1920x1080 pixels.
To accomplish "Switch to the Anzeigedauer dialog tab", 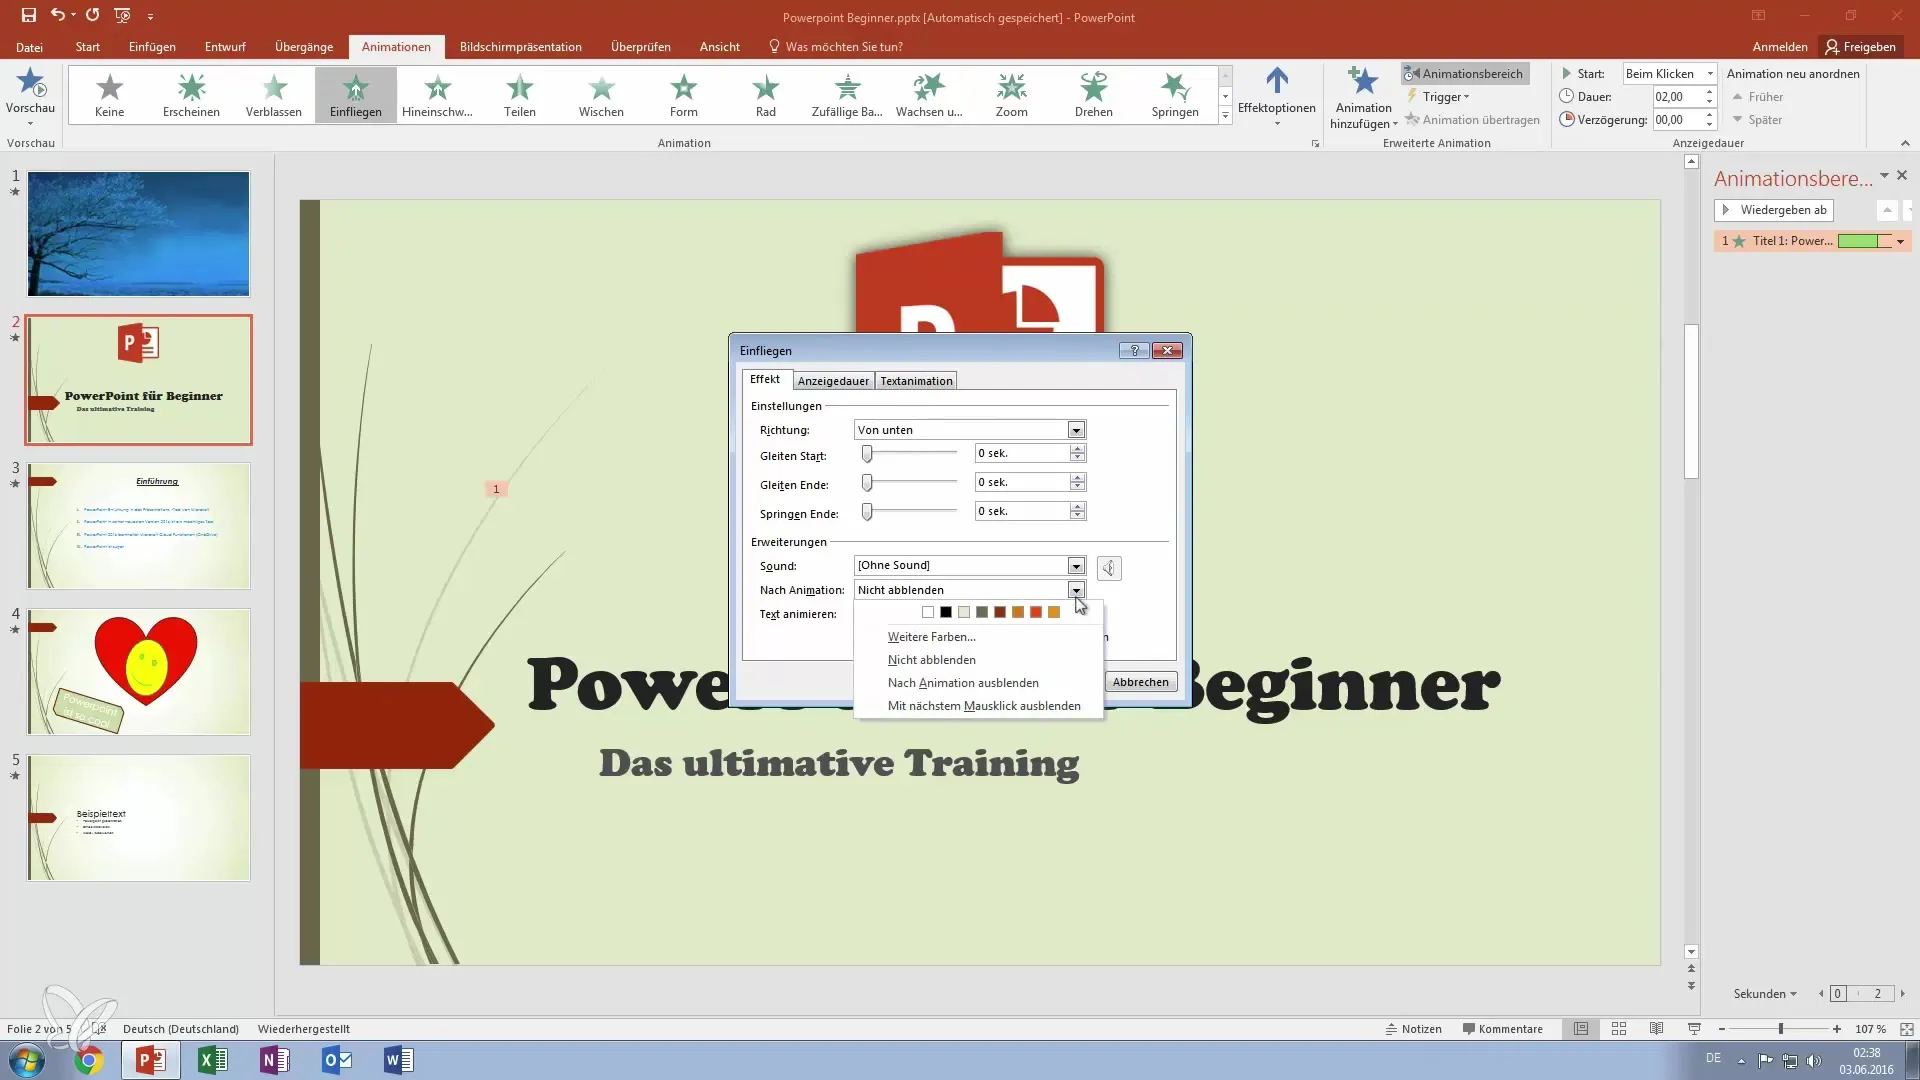I will click(x=833, y=381).
